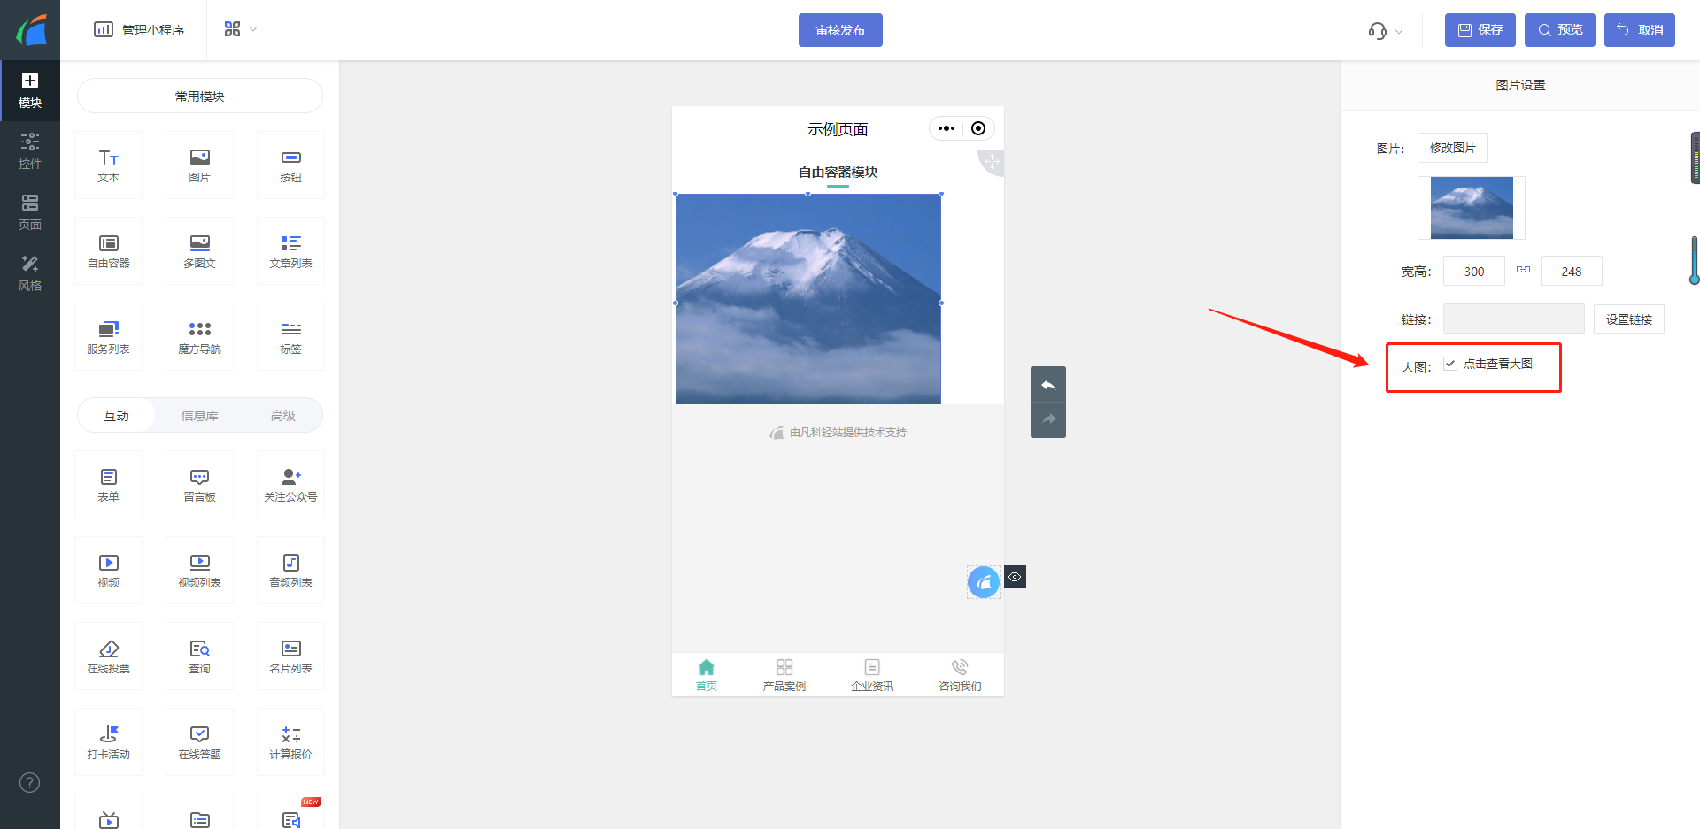1700x829 pixels.
Task: Click the 审核发布 publish button
Action: pyautogui.click(x=840, y=30)
